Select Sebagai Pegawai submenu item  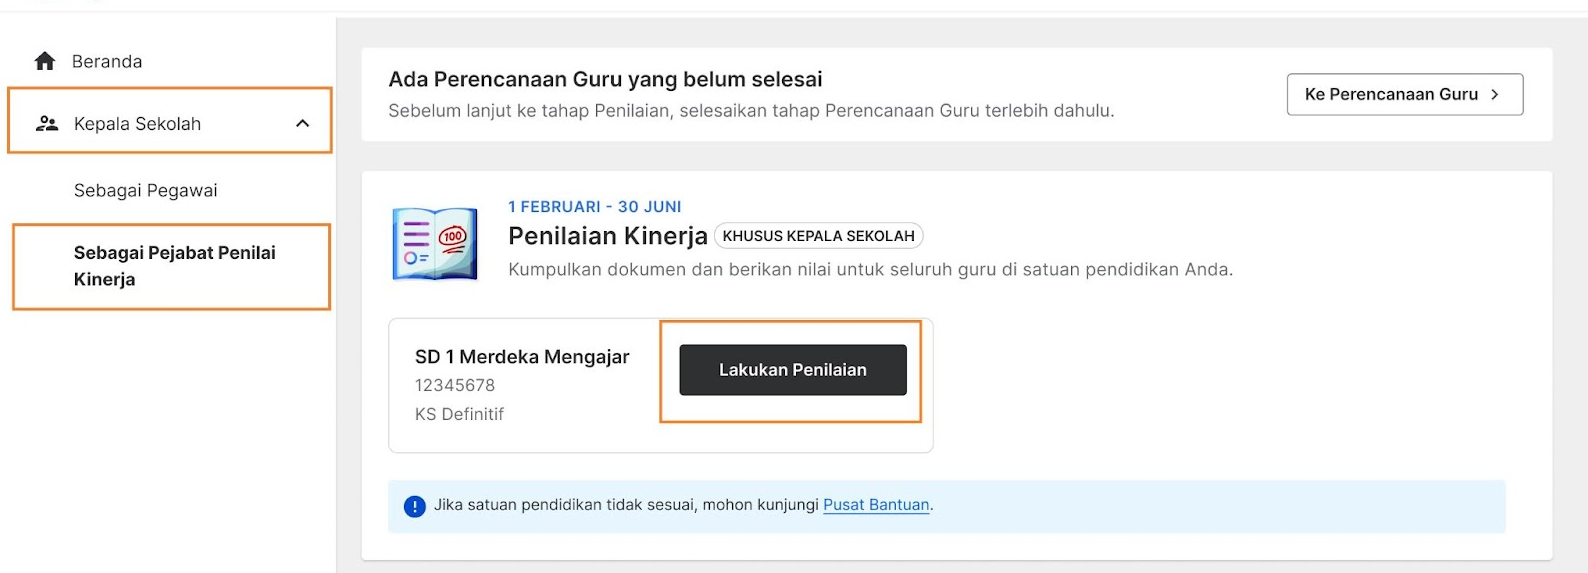pyautogui.click(x=145, y=190)
